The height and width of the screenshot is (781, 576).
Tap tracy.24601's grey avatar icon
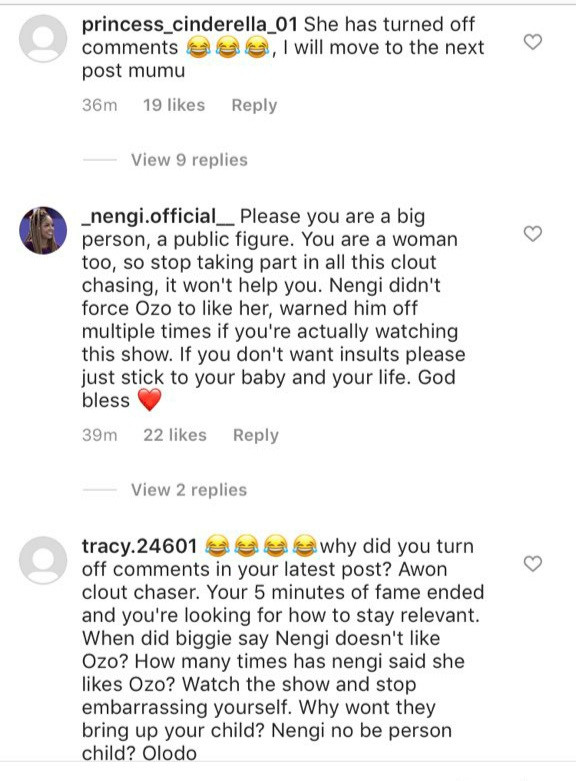click(x=43, y=560)
